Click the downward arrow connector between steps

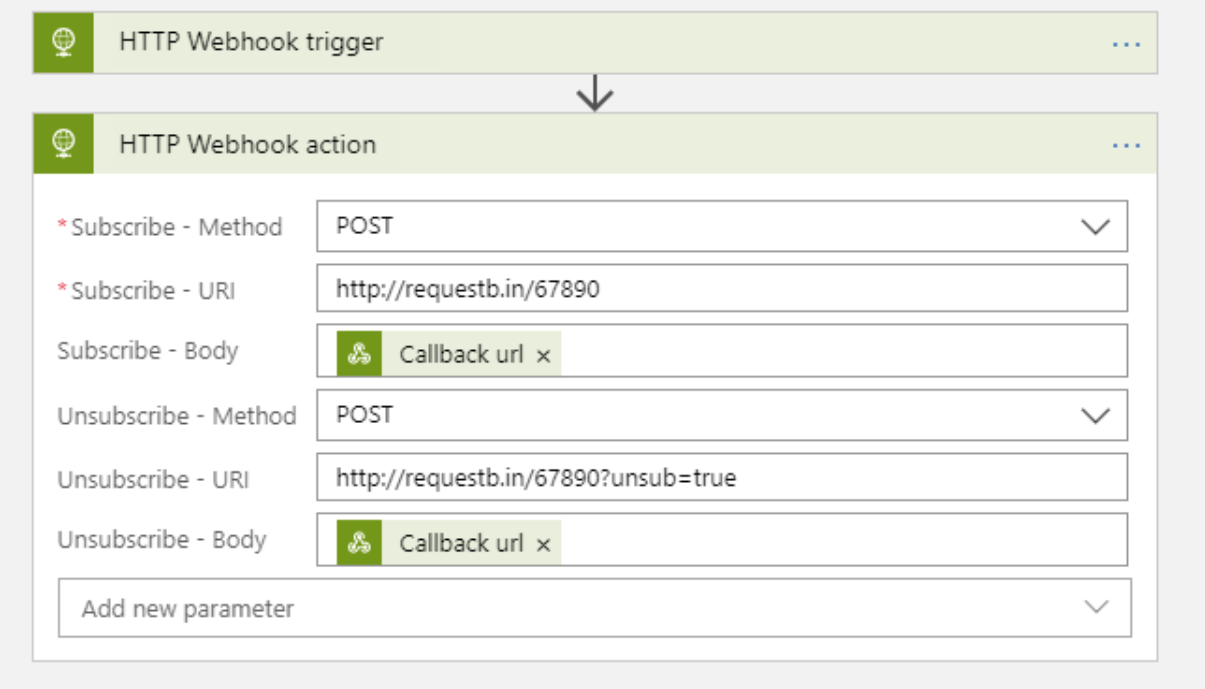pyautogui.click(x=597, y=95)
